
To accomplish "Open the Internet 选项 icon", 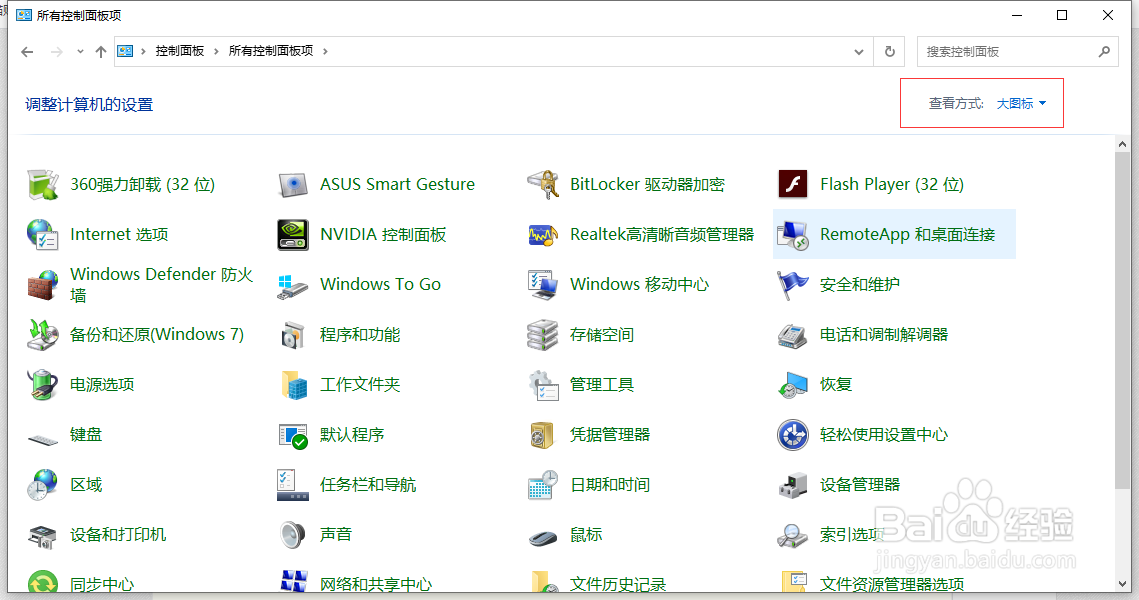I will pyautogui.click(x=43, y=235).
